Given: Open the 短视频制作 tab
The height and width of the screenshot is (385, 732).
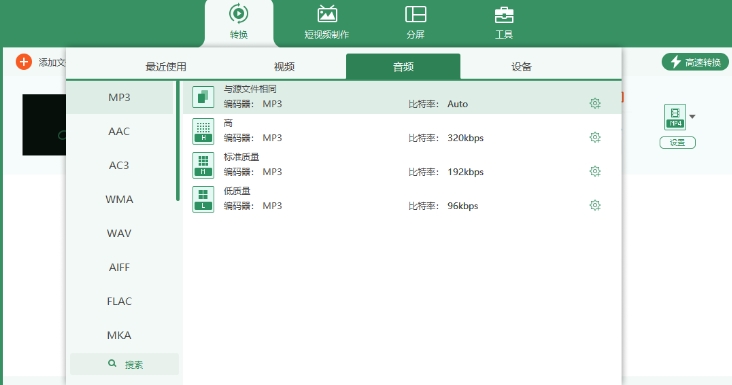Looking at the screenshot, I should point(327,22).
